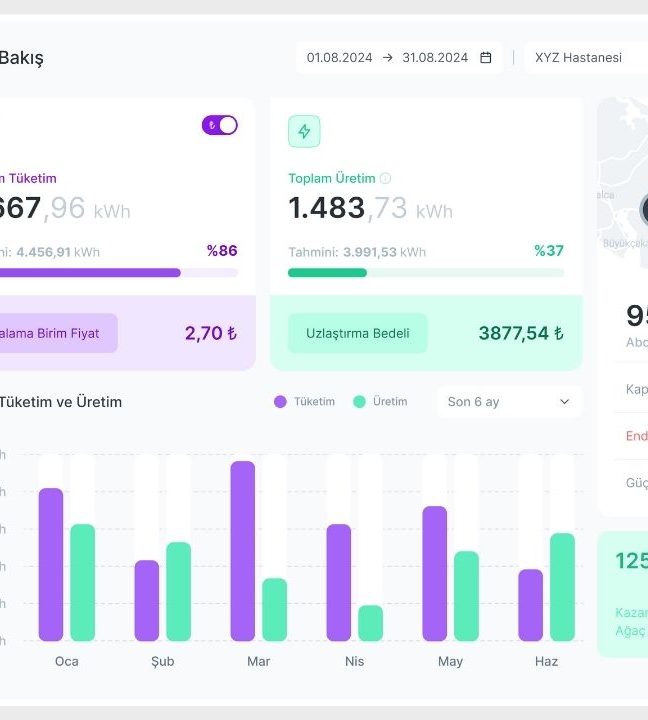Select the May green production bar
Image resolution: width=648 pixels, height=720 pixels.
(x=467, y=596)
